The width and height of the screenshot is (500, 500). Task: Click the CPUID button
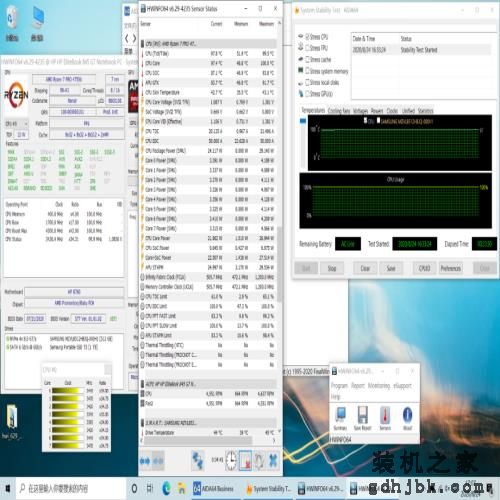pyautogui.click(x=424, y=268)
